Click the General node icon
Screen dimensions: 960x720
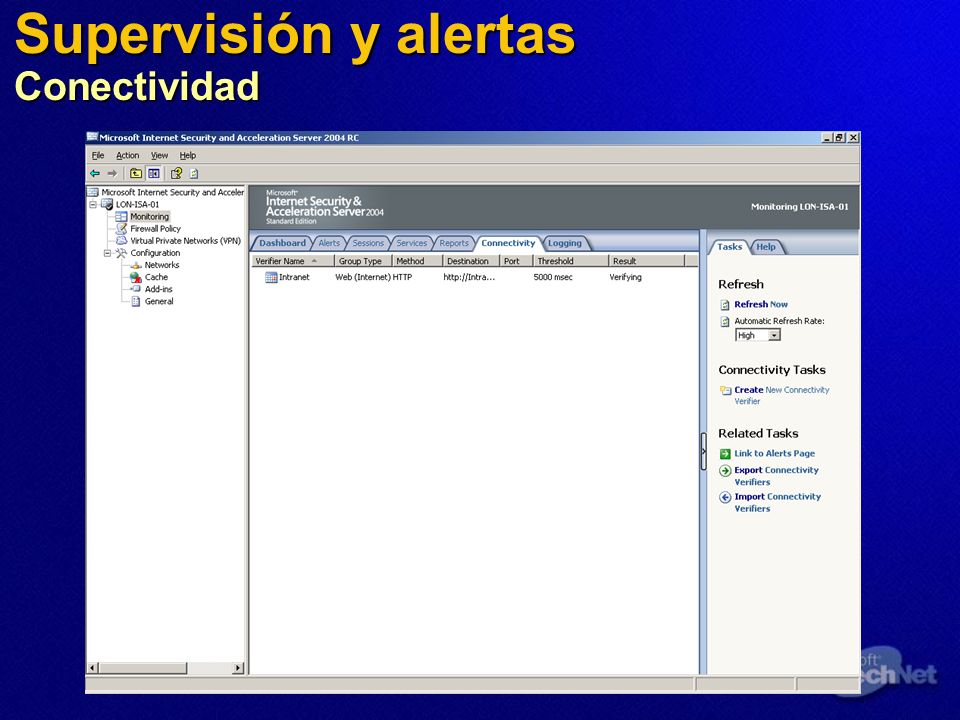136,301
